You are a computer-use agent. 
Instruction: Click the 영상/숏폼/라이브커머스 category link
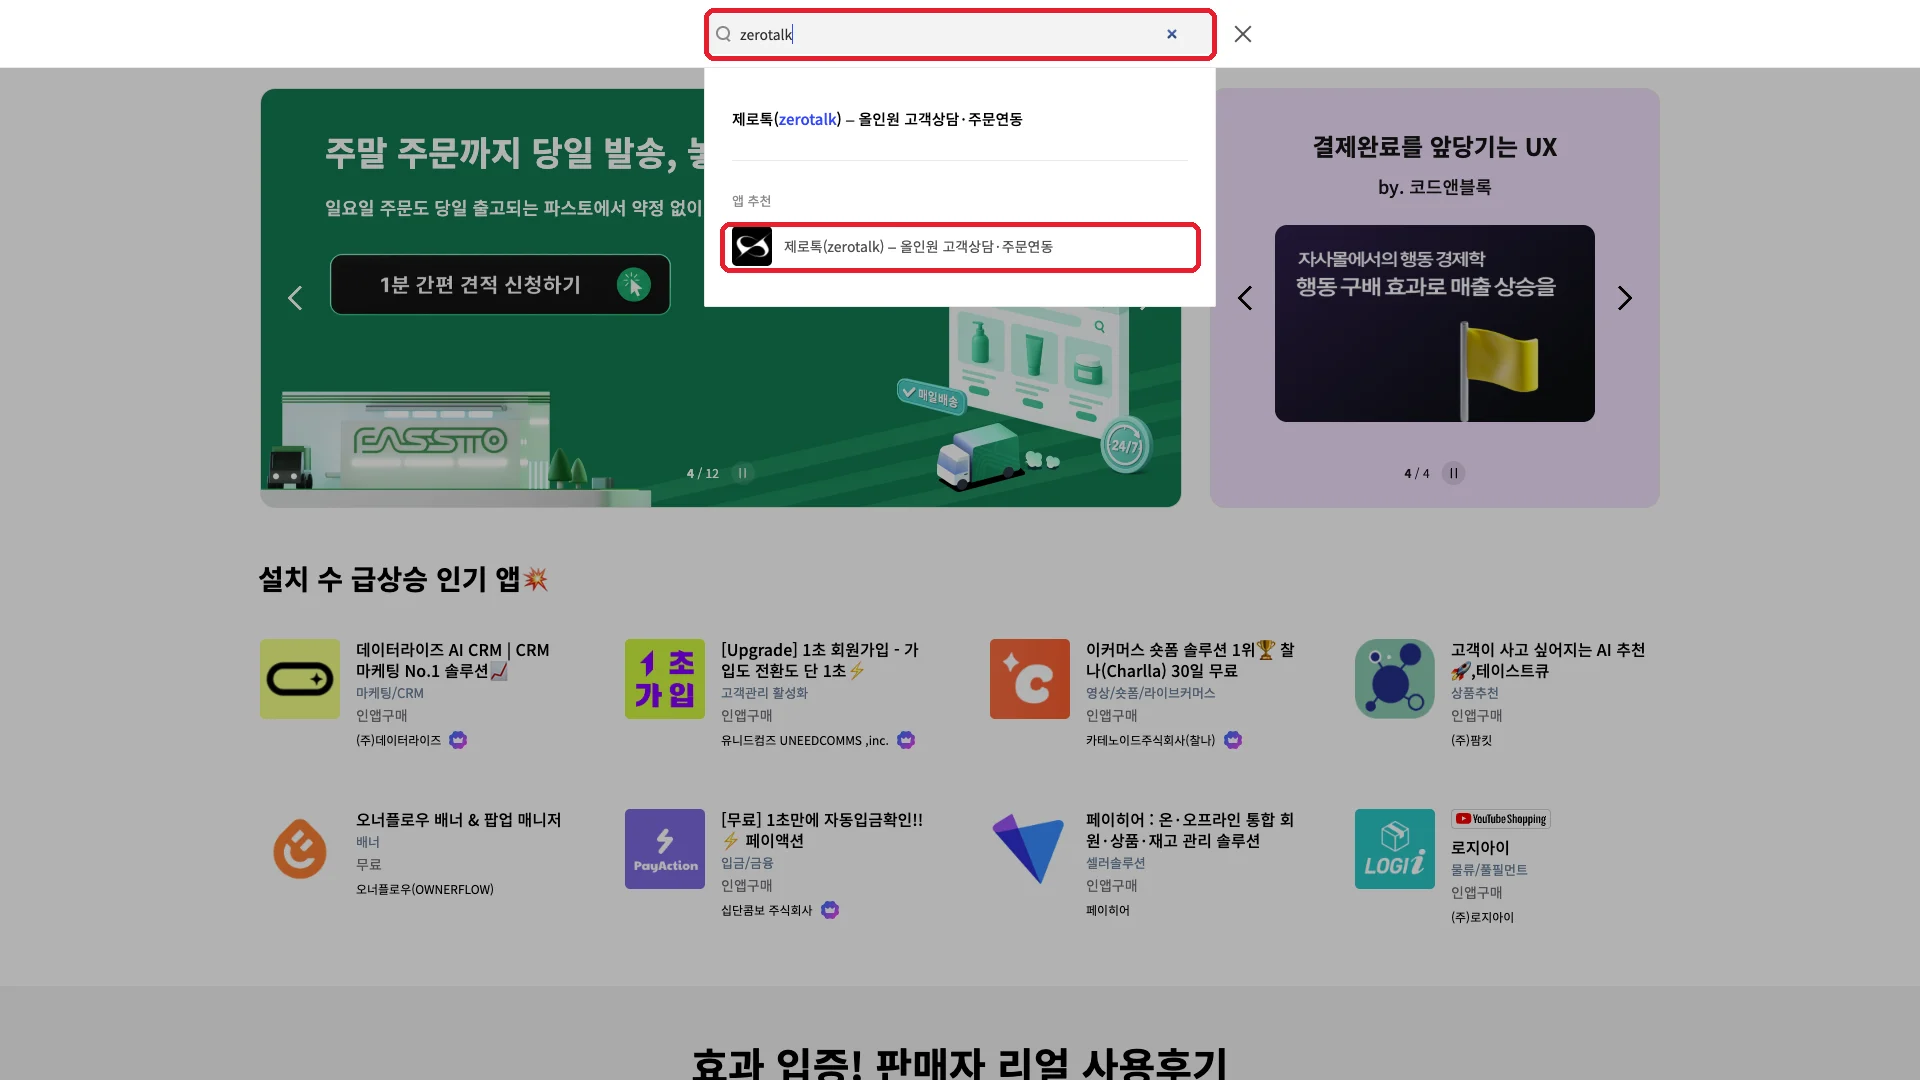1151,693
